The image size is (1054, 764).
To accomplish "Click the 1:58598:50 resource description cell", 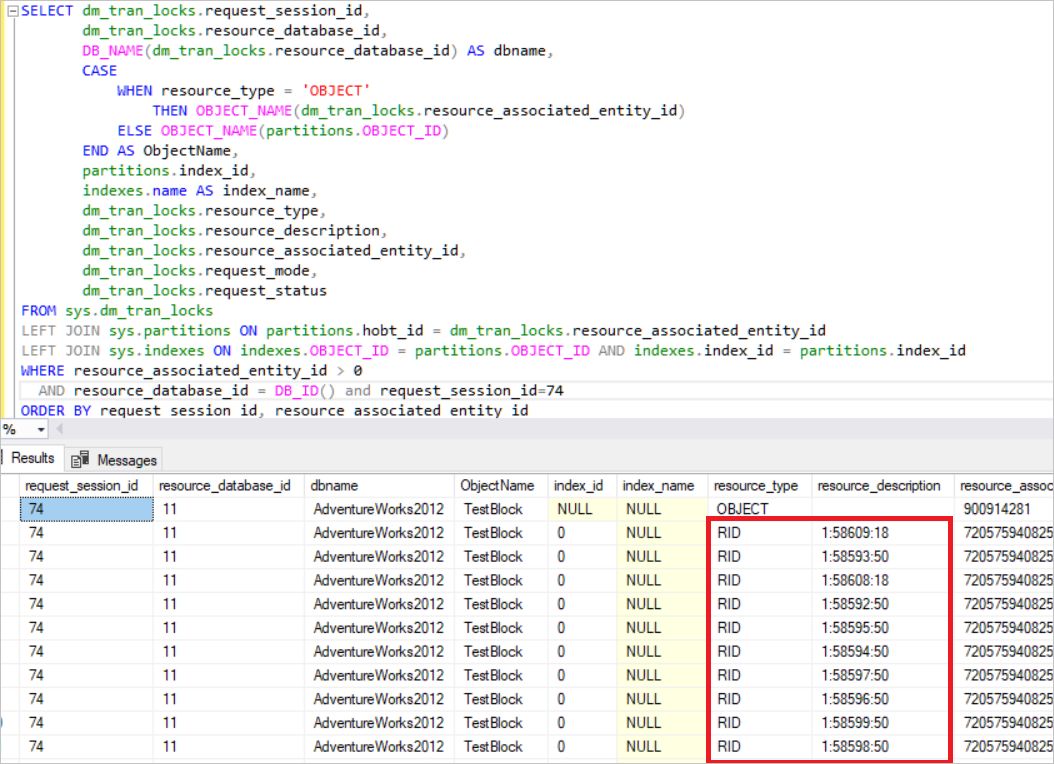I will pos(853,746).
